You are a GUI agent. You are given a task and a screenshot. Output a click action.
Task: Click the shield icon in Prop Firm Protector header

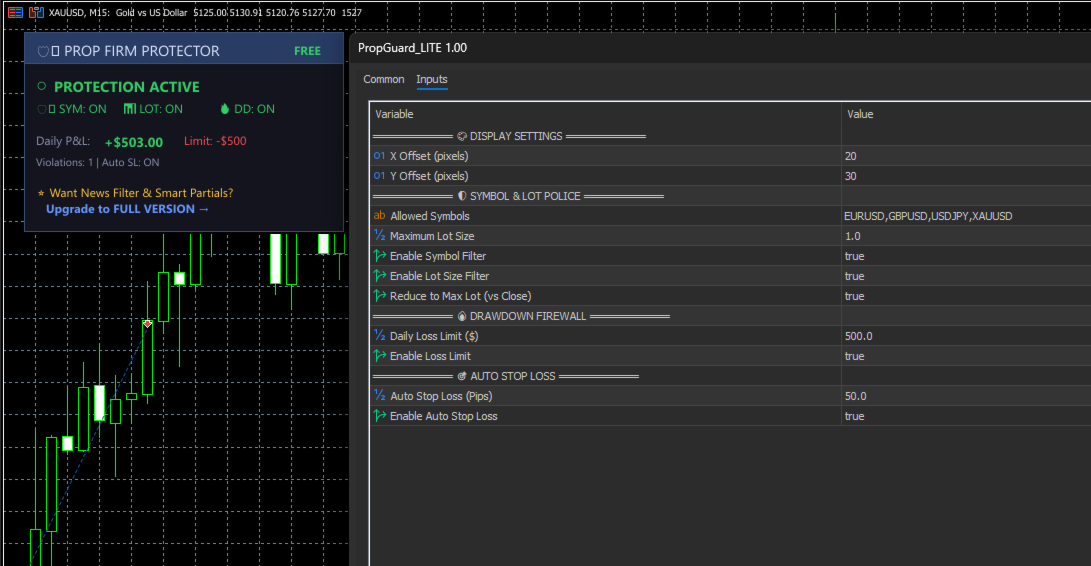tap(42, 51)
